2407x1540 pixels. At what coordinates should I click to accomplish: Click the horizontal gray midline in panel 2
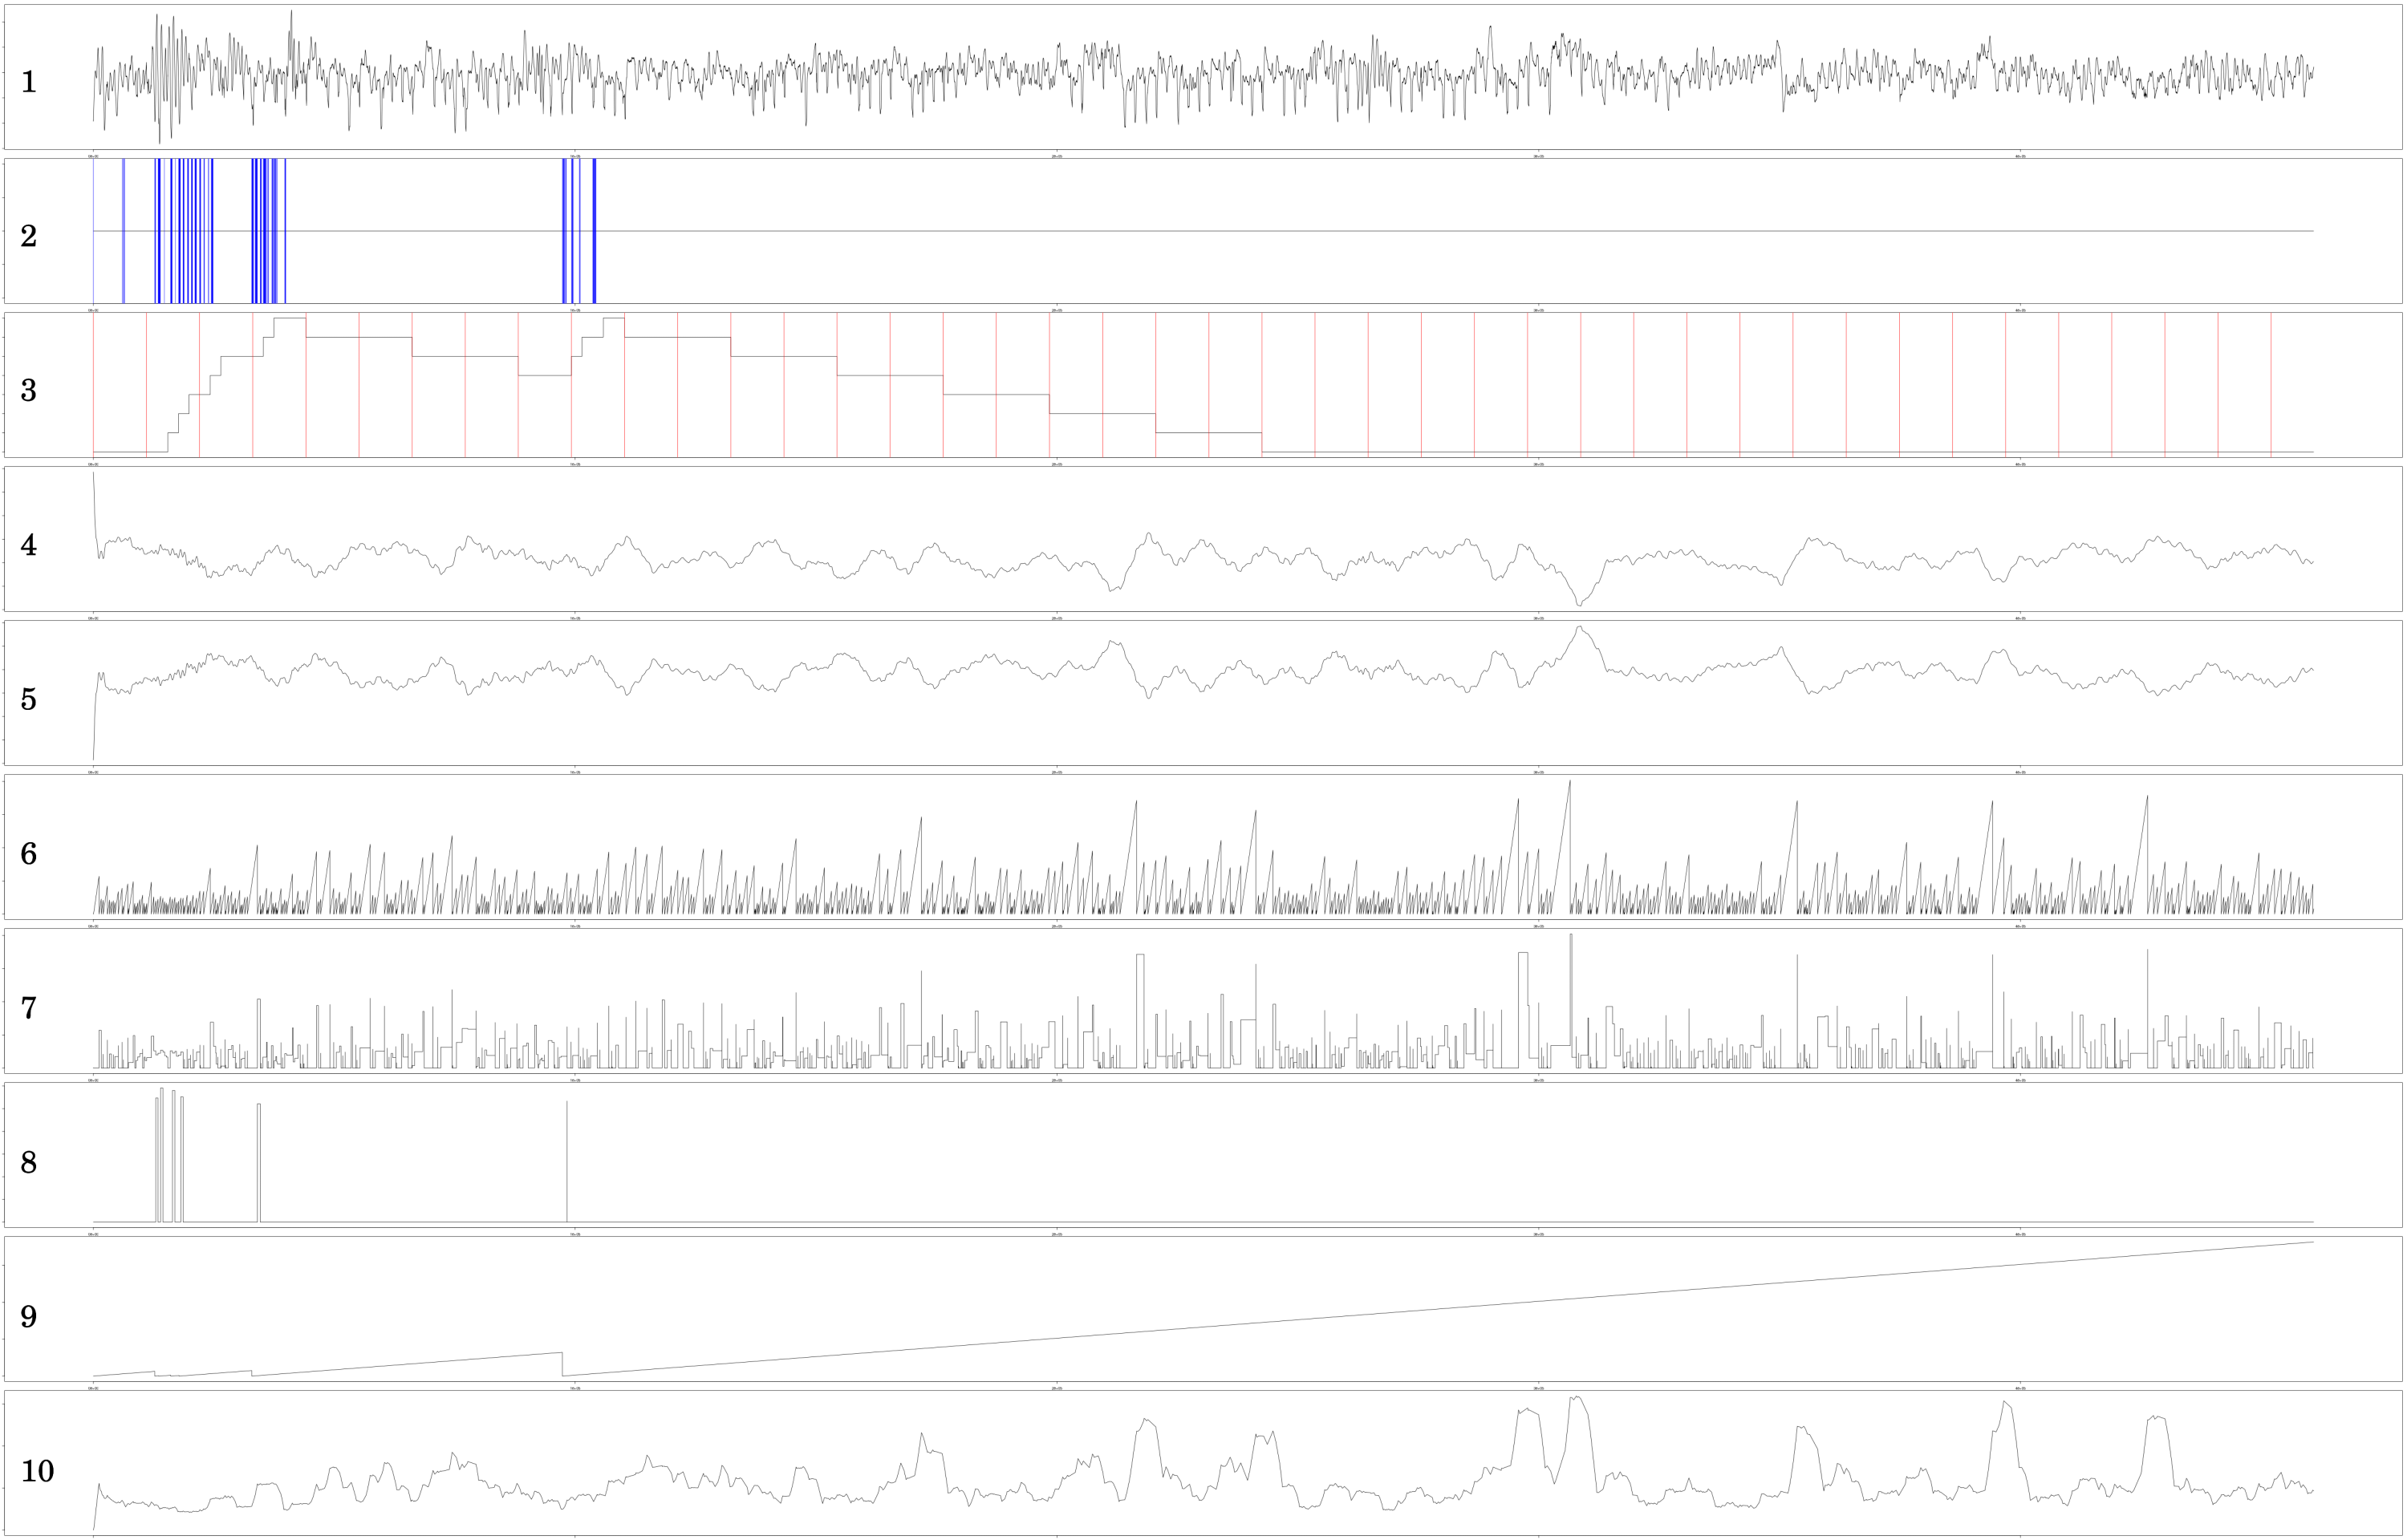click(x=1200, y=231)
